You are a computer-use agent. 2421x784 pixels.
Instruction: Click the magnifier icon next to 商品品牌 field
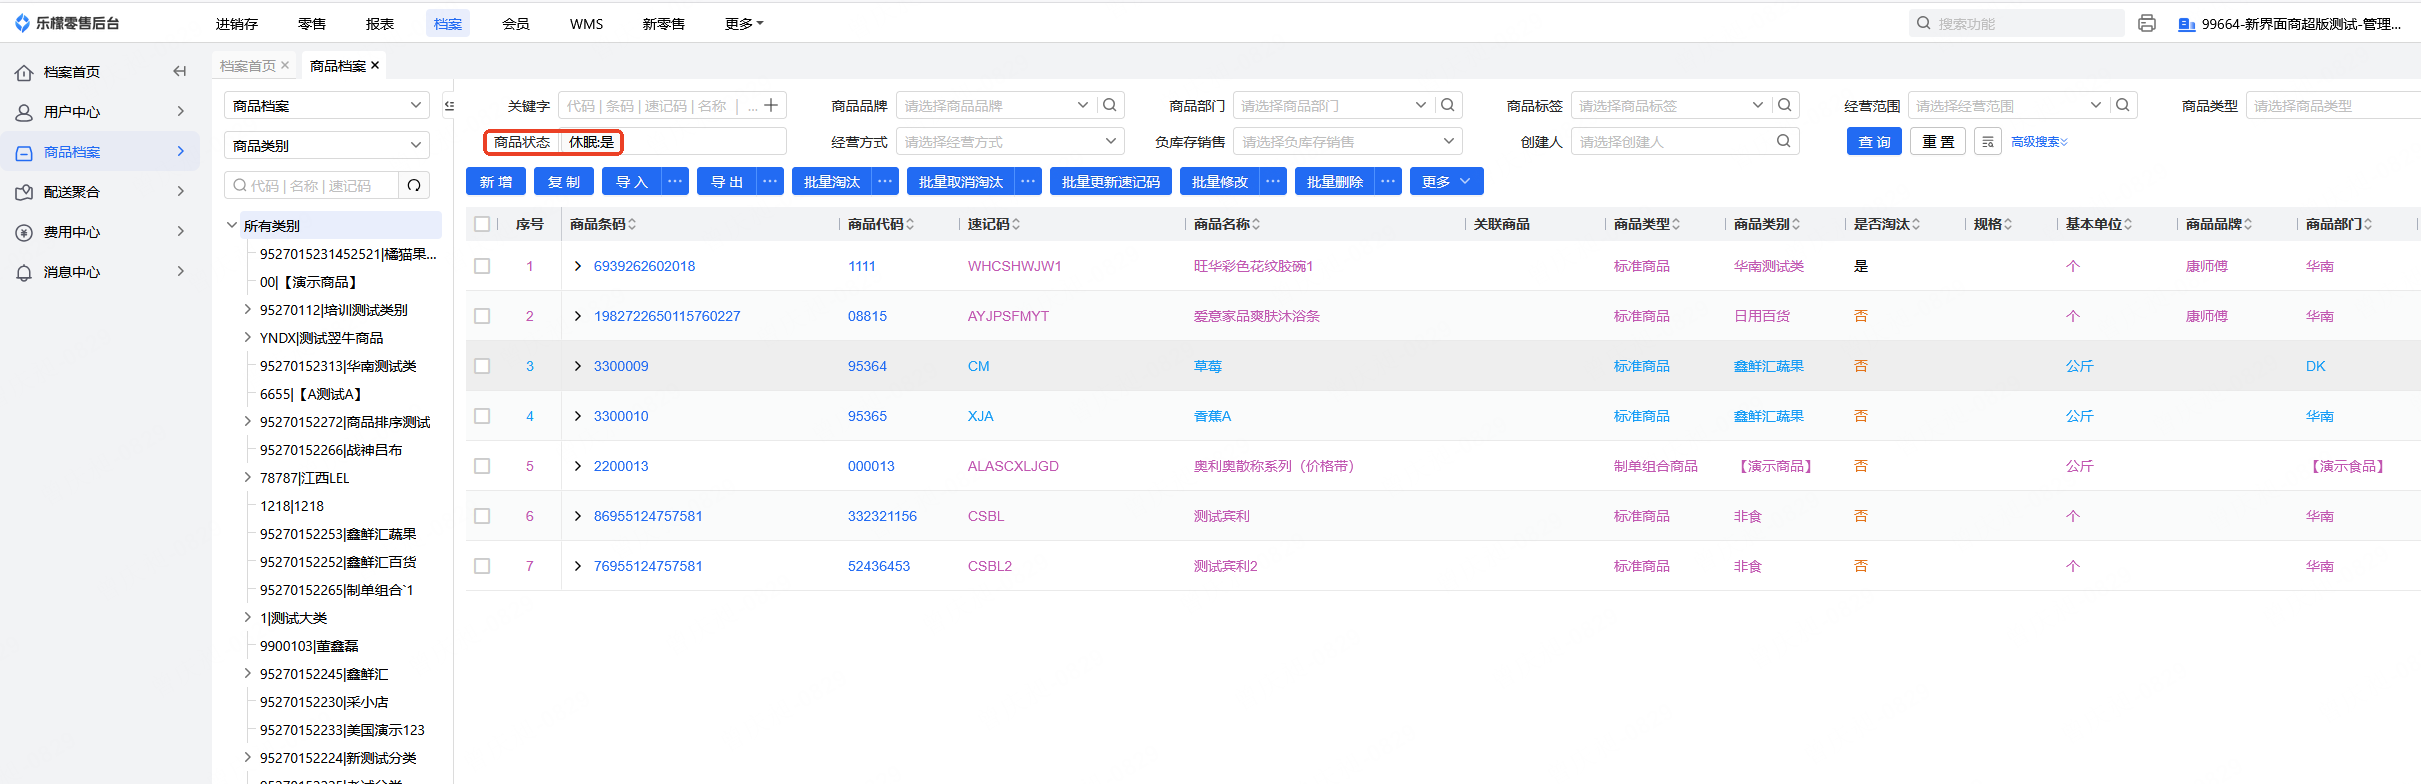(x=1110, y=105)
